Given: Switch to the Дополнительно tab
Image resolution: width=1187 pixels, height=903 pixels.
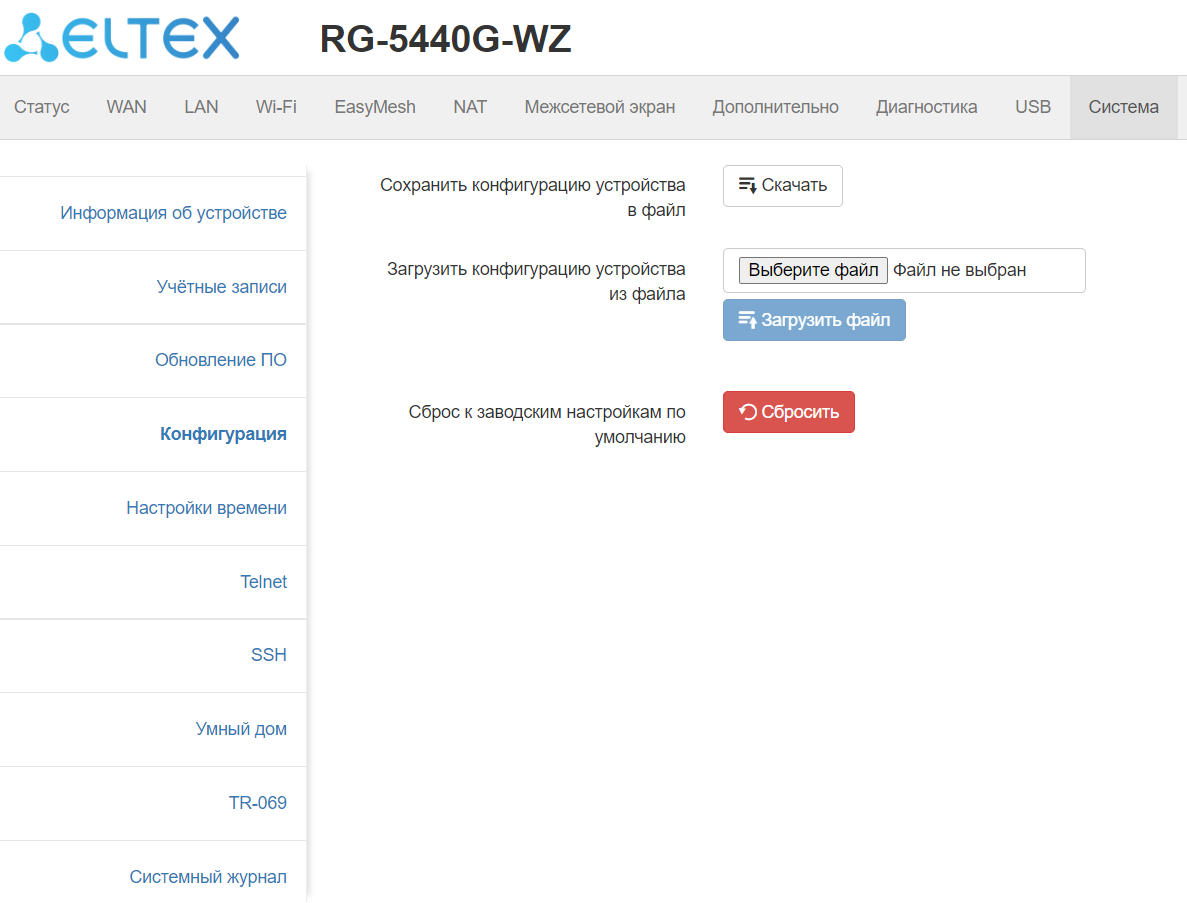Looking at the screenshot, I should pyautogui.click(x=775, y=107).
